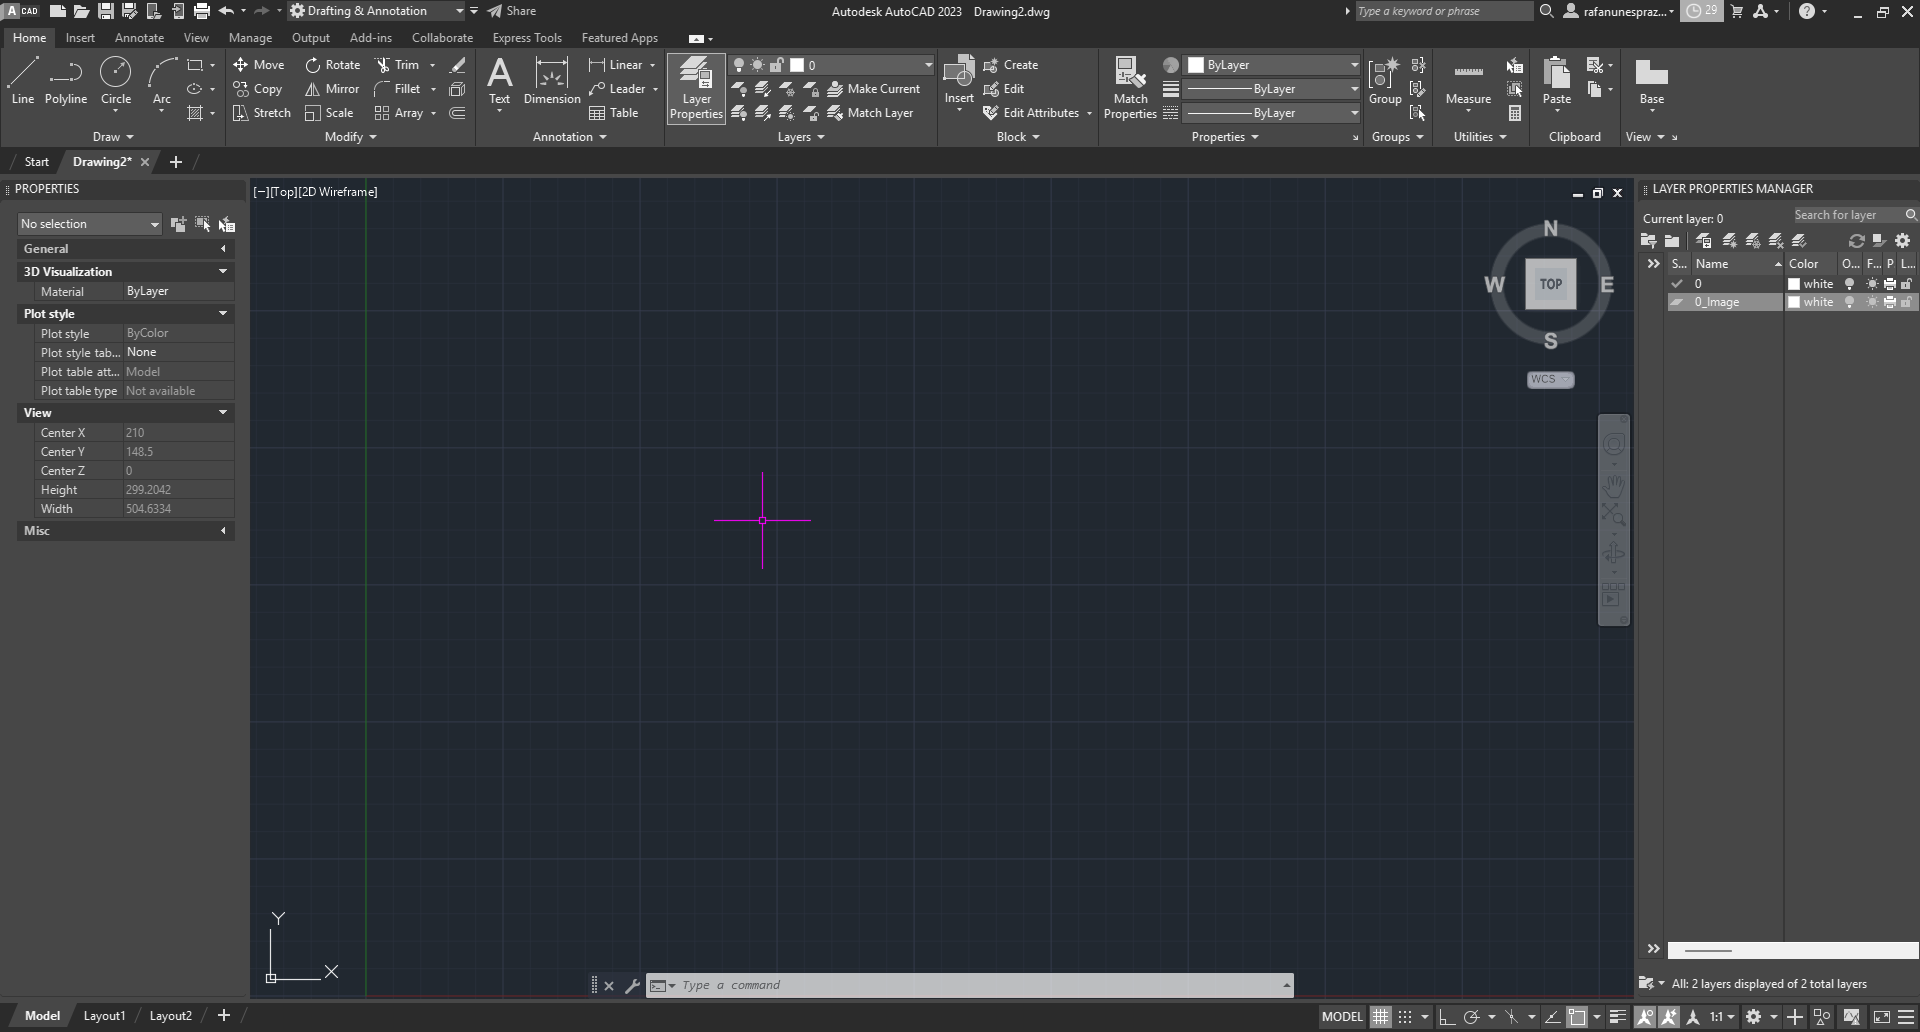
Task: Turn off the 0_Image layer lightbulb
Action: (1849, 301)
